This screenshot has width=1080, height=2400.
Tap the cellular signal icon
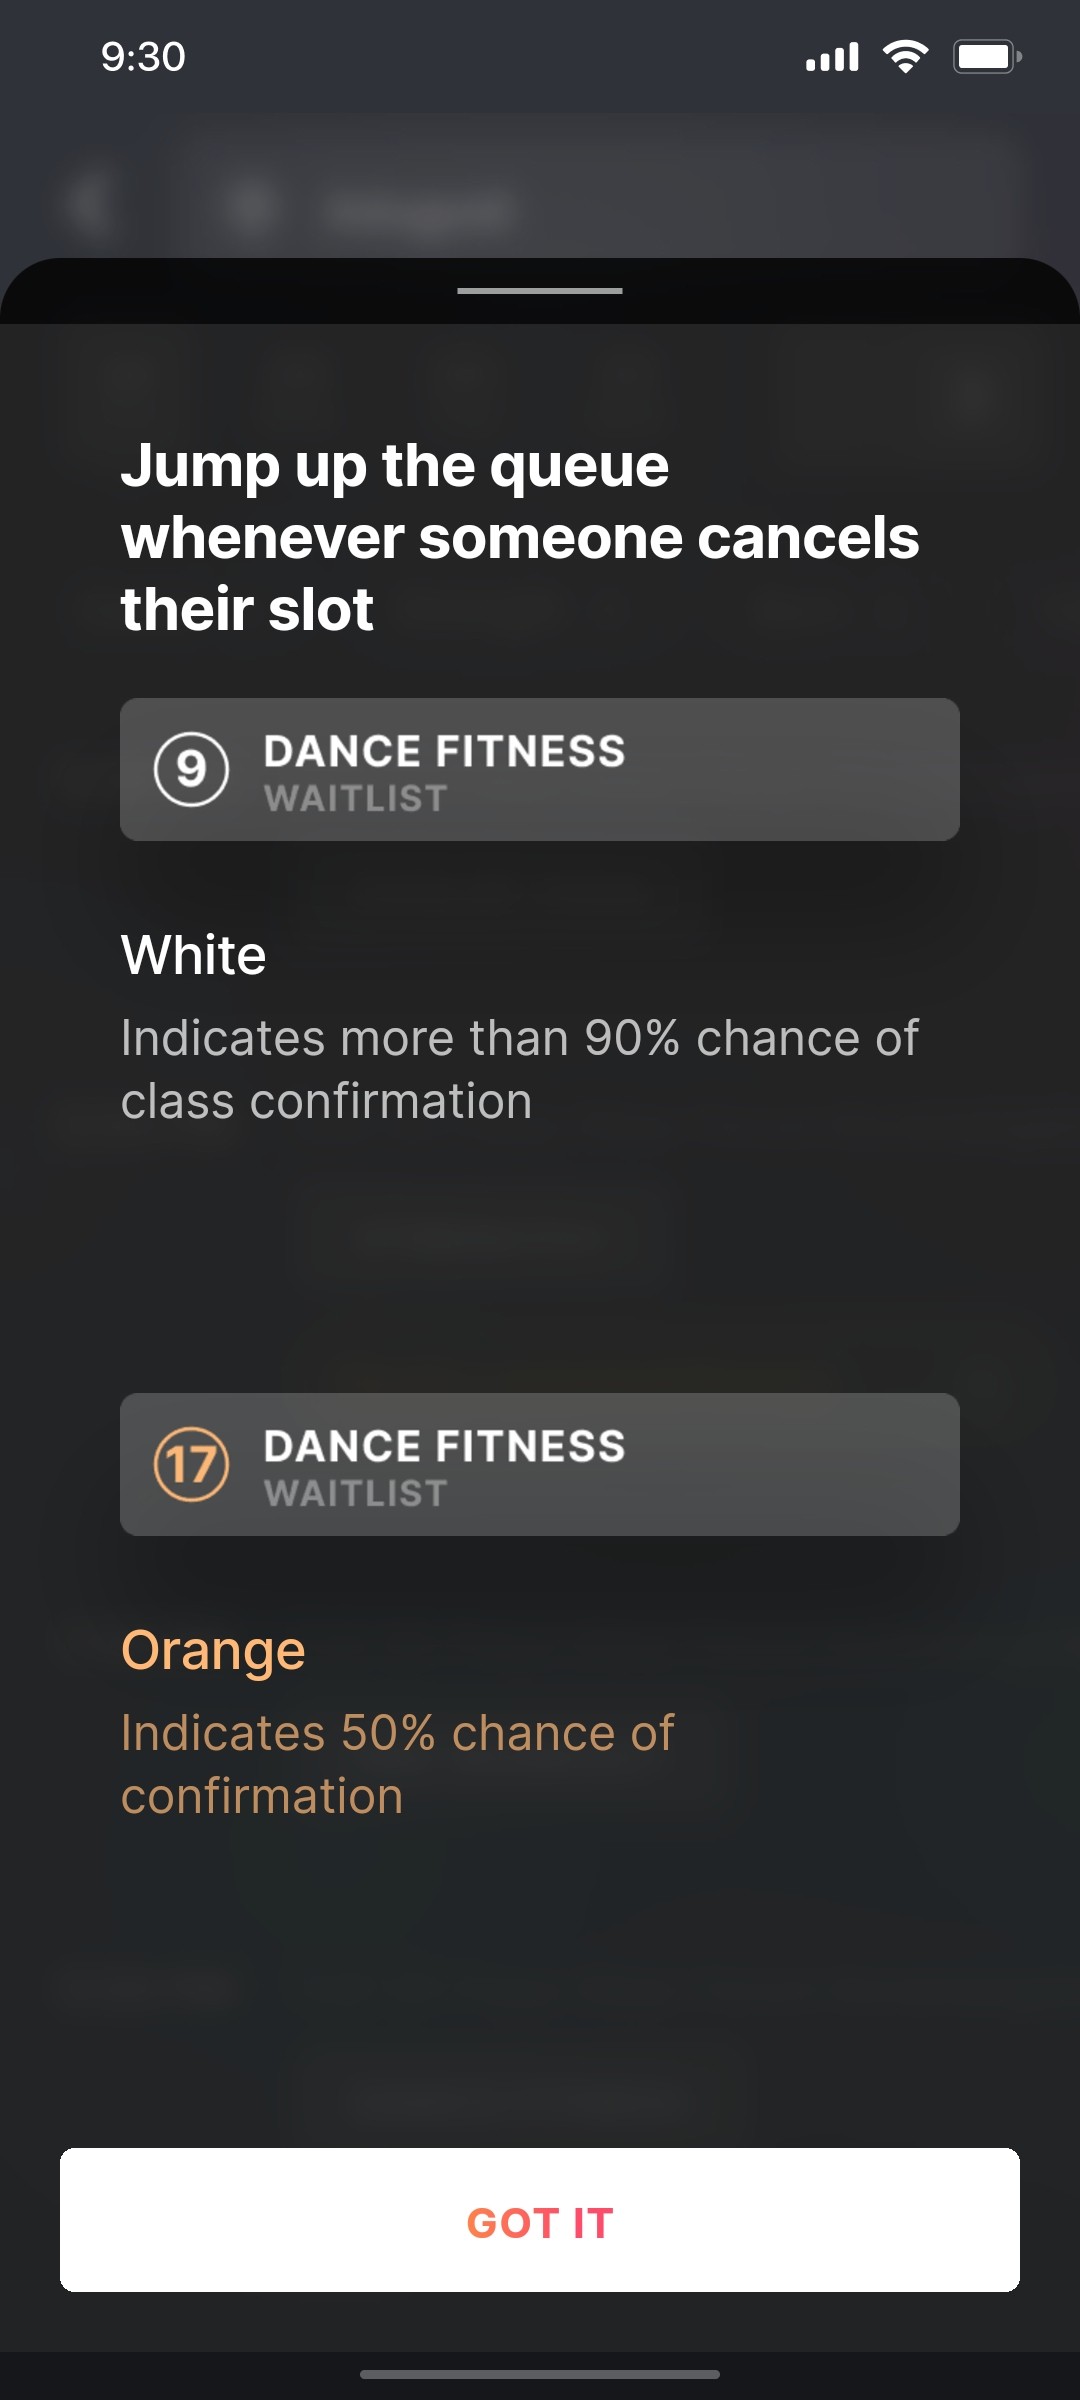point(830,57)
